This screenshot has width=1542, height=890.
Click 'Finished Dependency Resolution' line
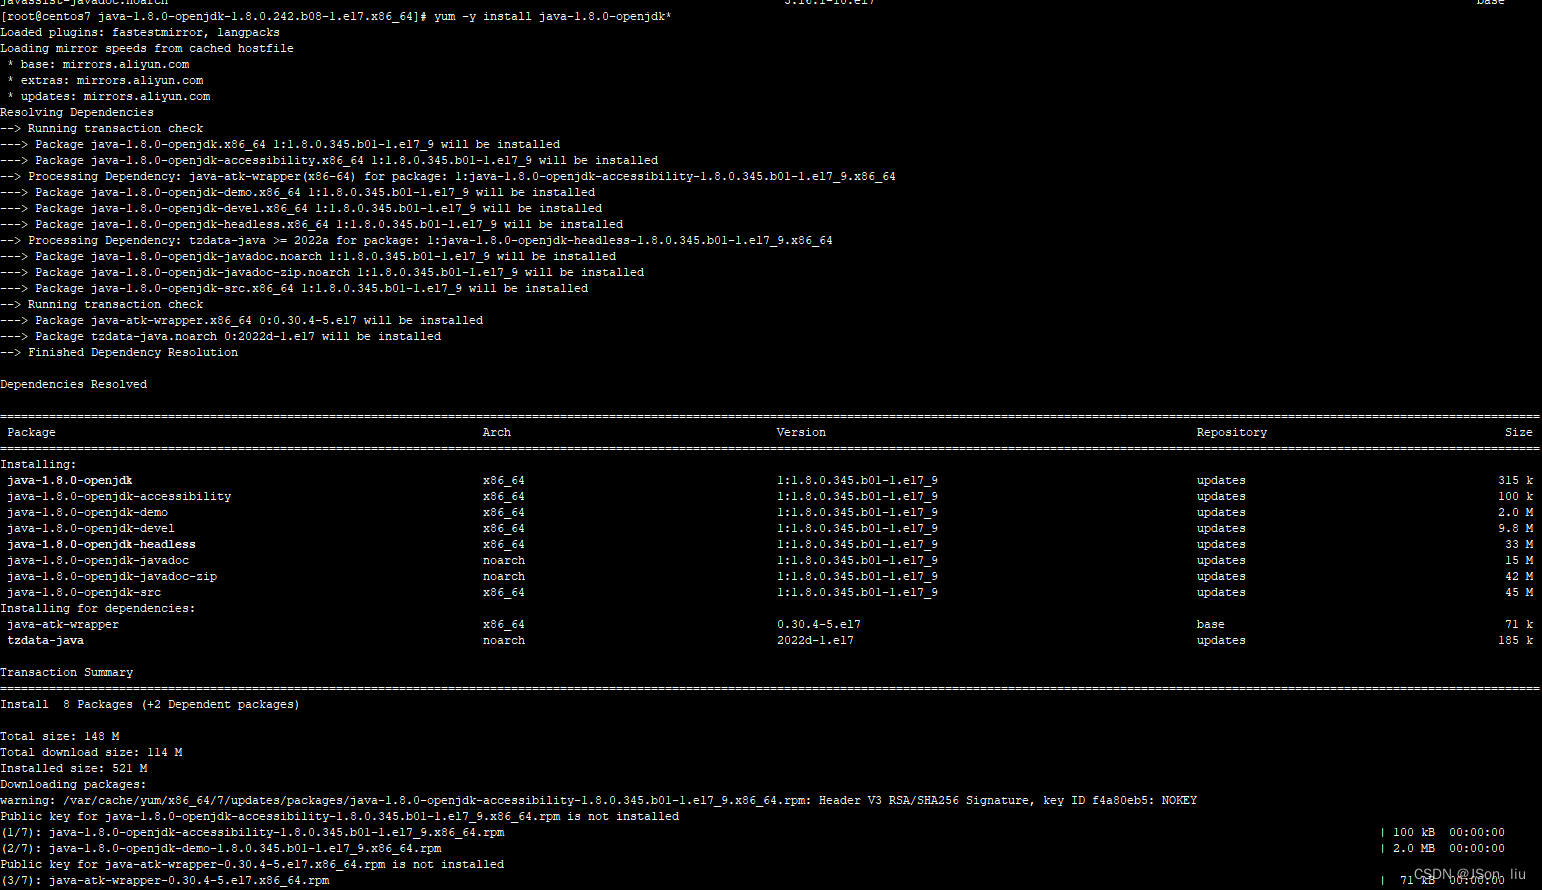click(119, 353)
